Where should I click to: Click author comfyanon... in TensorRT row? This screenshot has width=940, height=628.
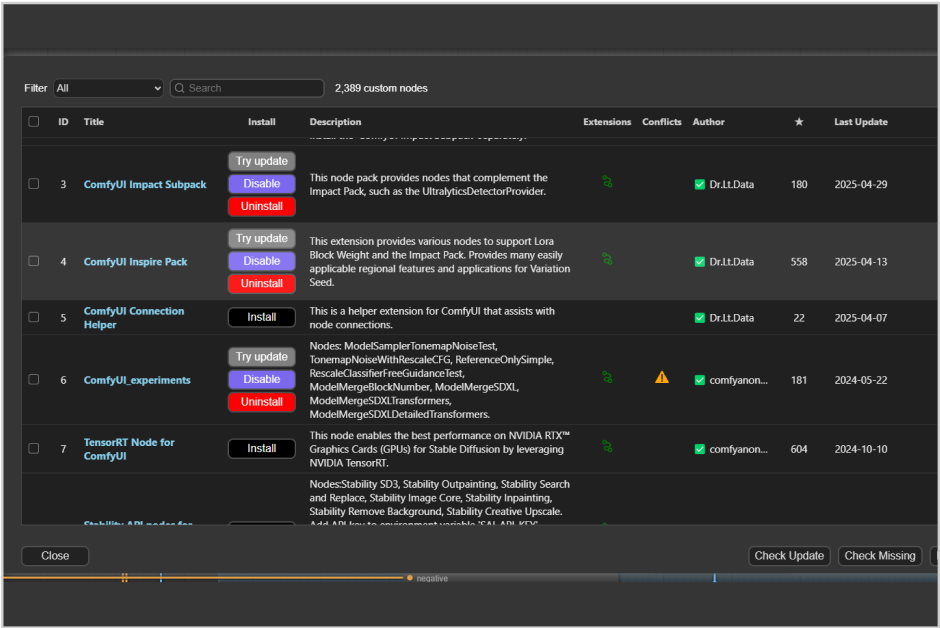click(x=739, y=449)
